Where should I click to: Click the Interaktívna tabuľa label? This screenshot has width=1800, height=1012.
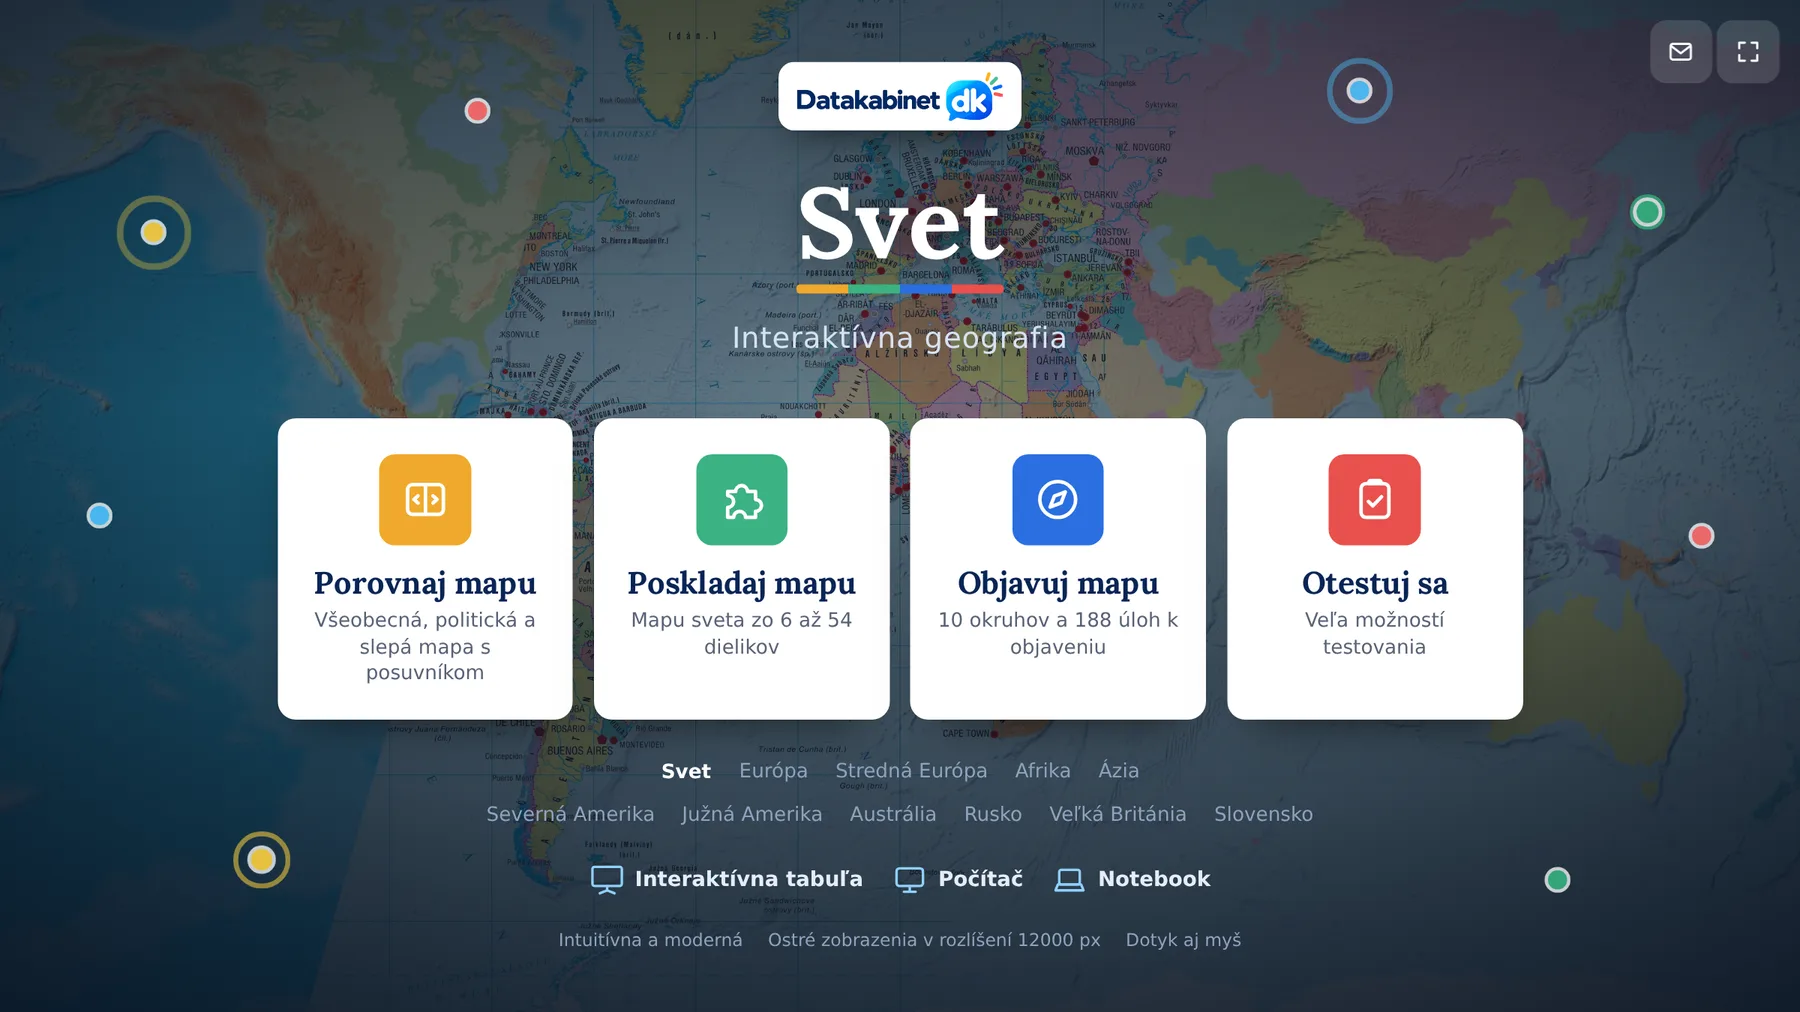pos(748,879)
